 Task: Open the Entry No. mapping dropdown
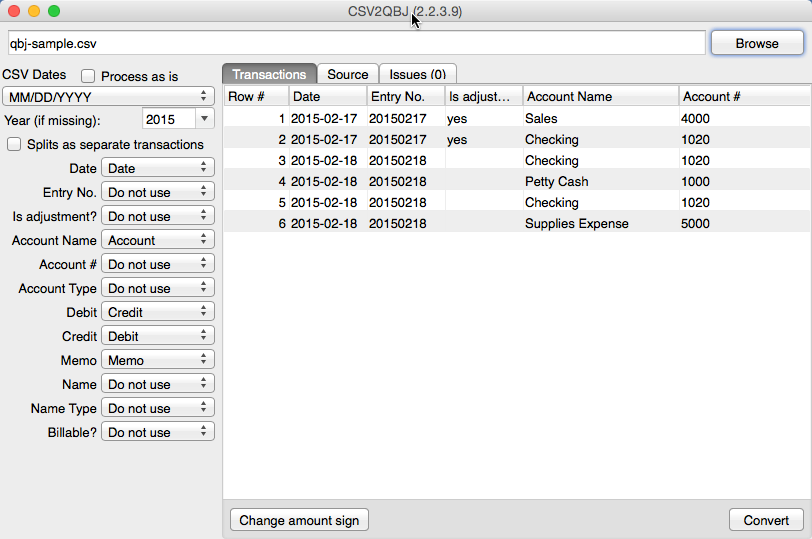pos(157,192)
